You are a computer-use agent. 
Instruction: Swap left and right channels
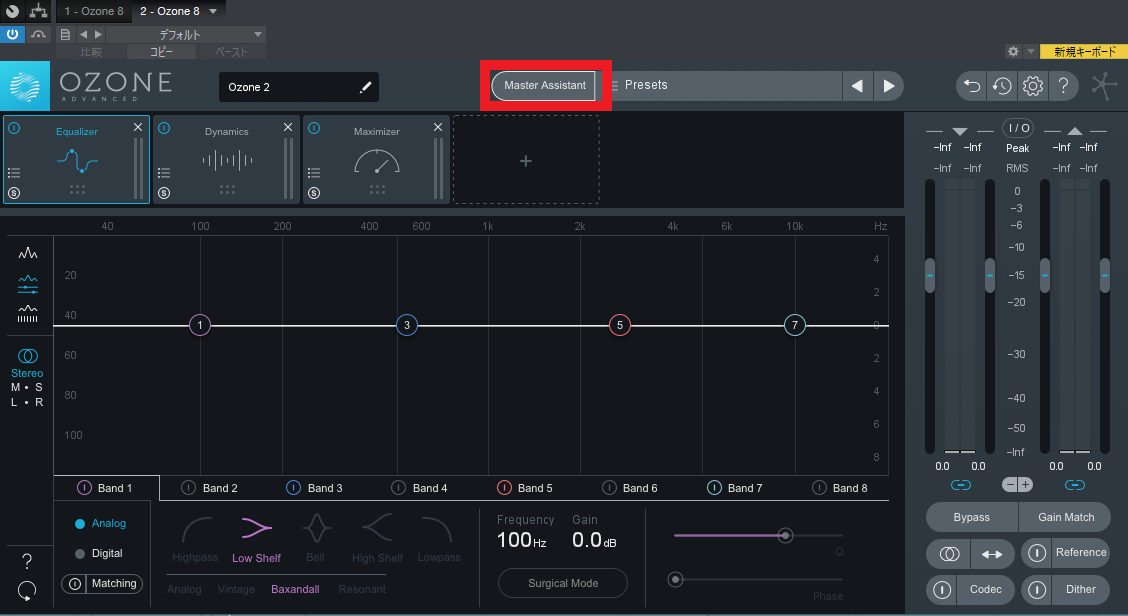pos(991,553)
